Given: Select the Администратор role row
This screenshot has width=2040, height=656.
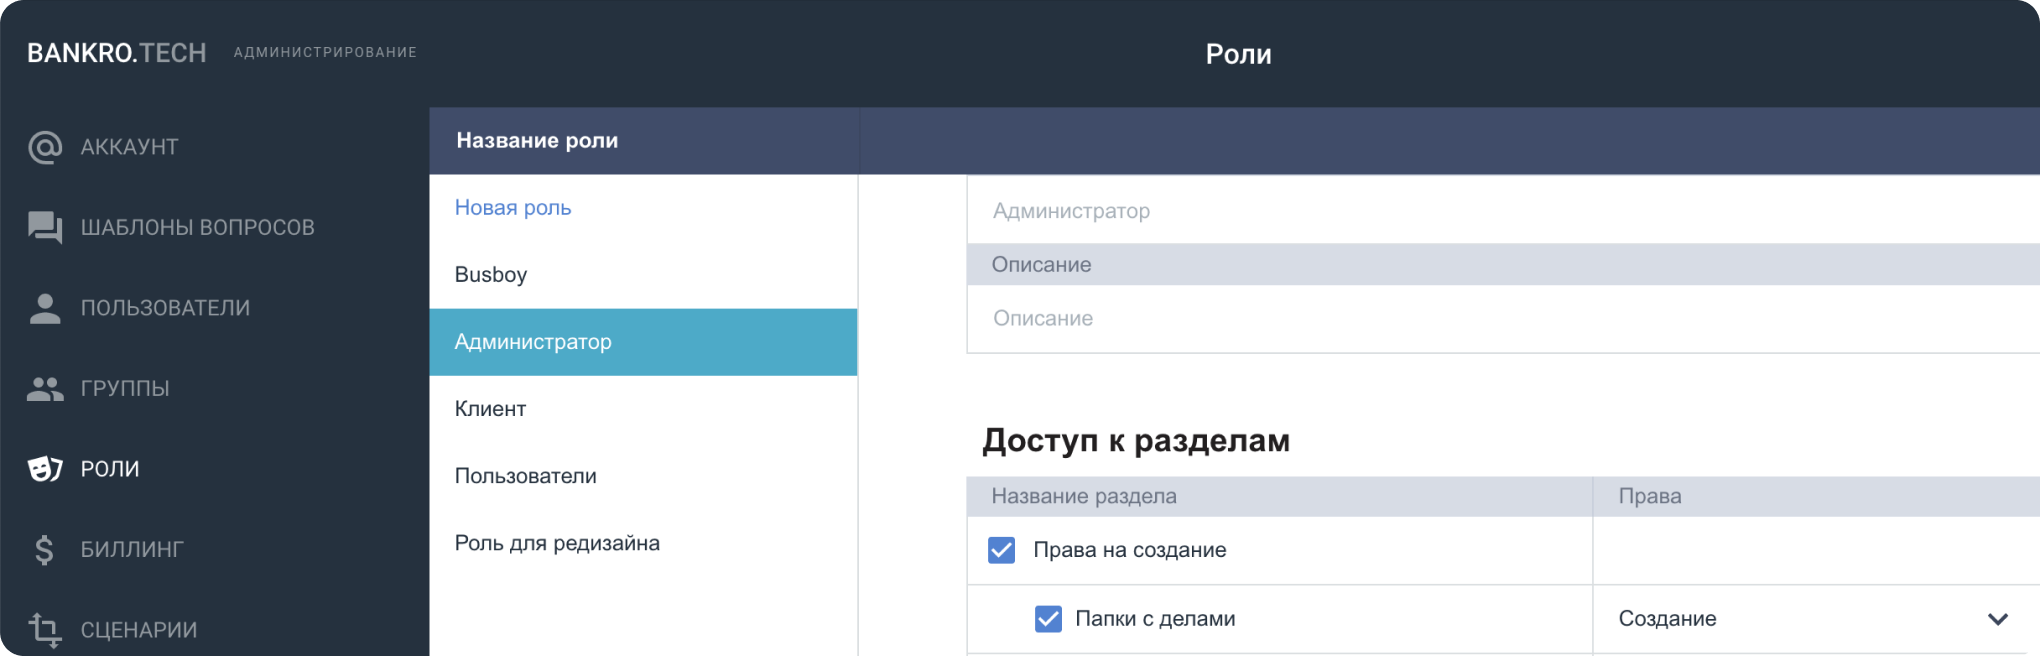Looking at the screenshot, I should click(x=643, y=342).
